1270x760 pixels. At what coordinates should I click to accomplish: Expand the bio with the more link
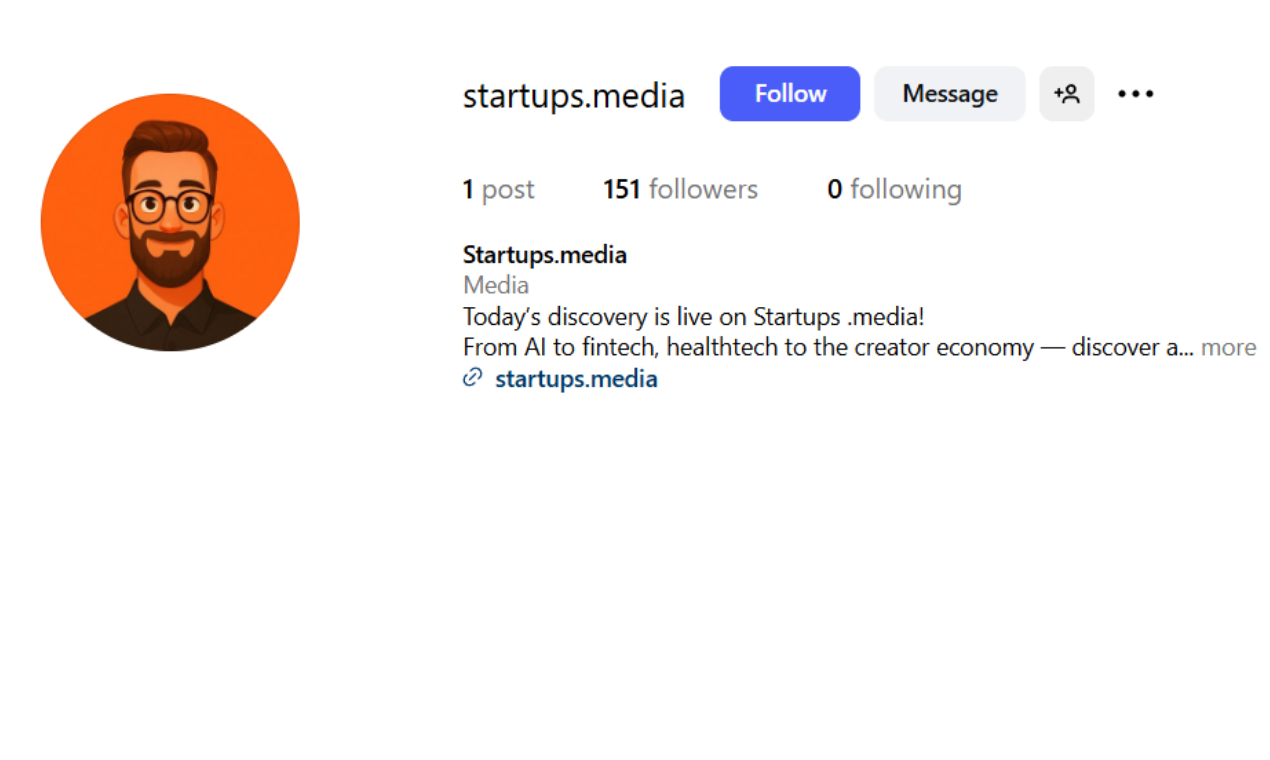1228,347
